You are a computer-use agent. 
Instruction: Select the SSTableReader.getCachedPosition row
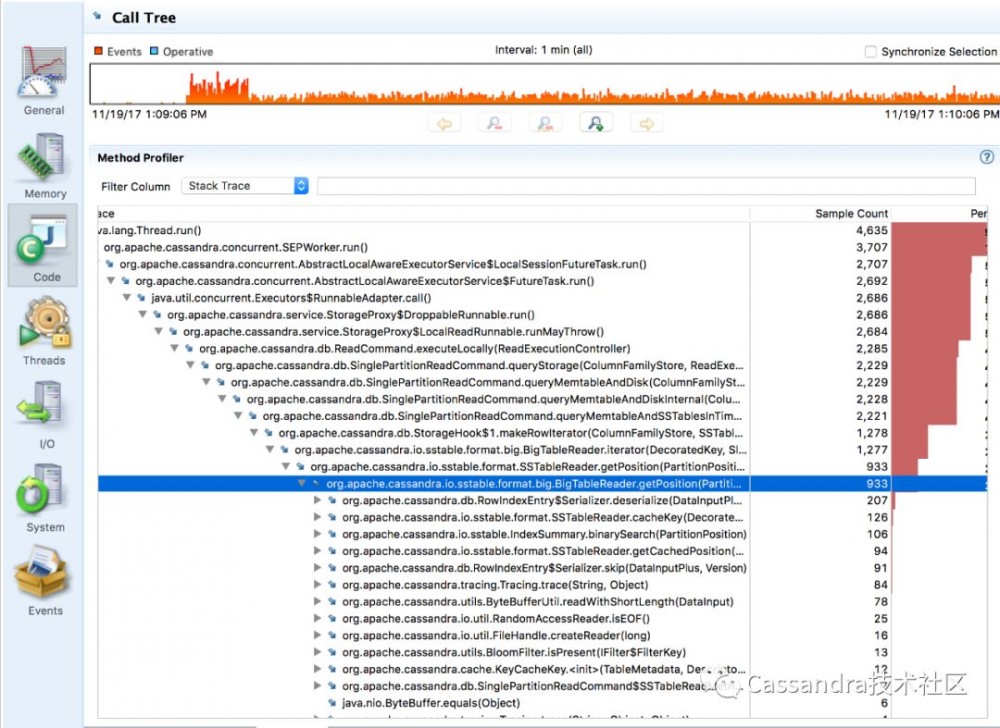(x=542, y=551)
